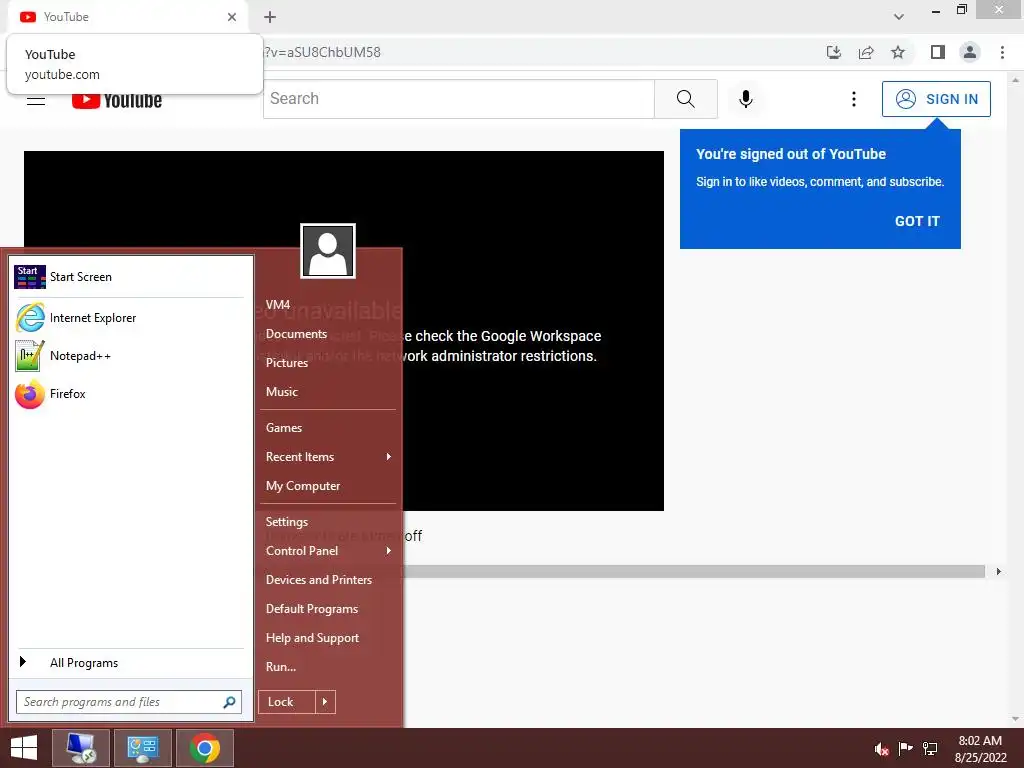1024x768 pixels.
Task: Click Run... in Start menu
Action: click(x=281, y=667)
